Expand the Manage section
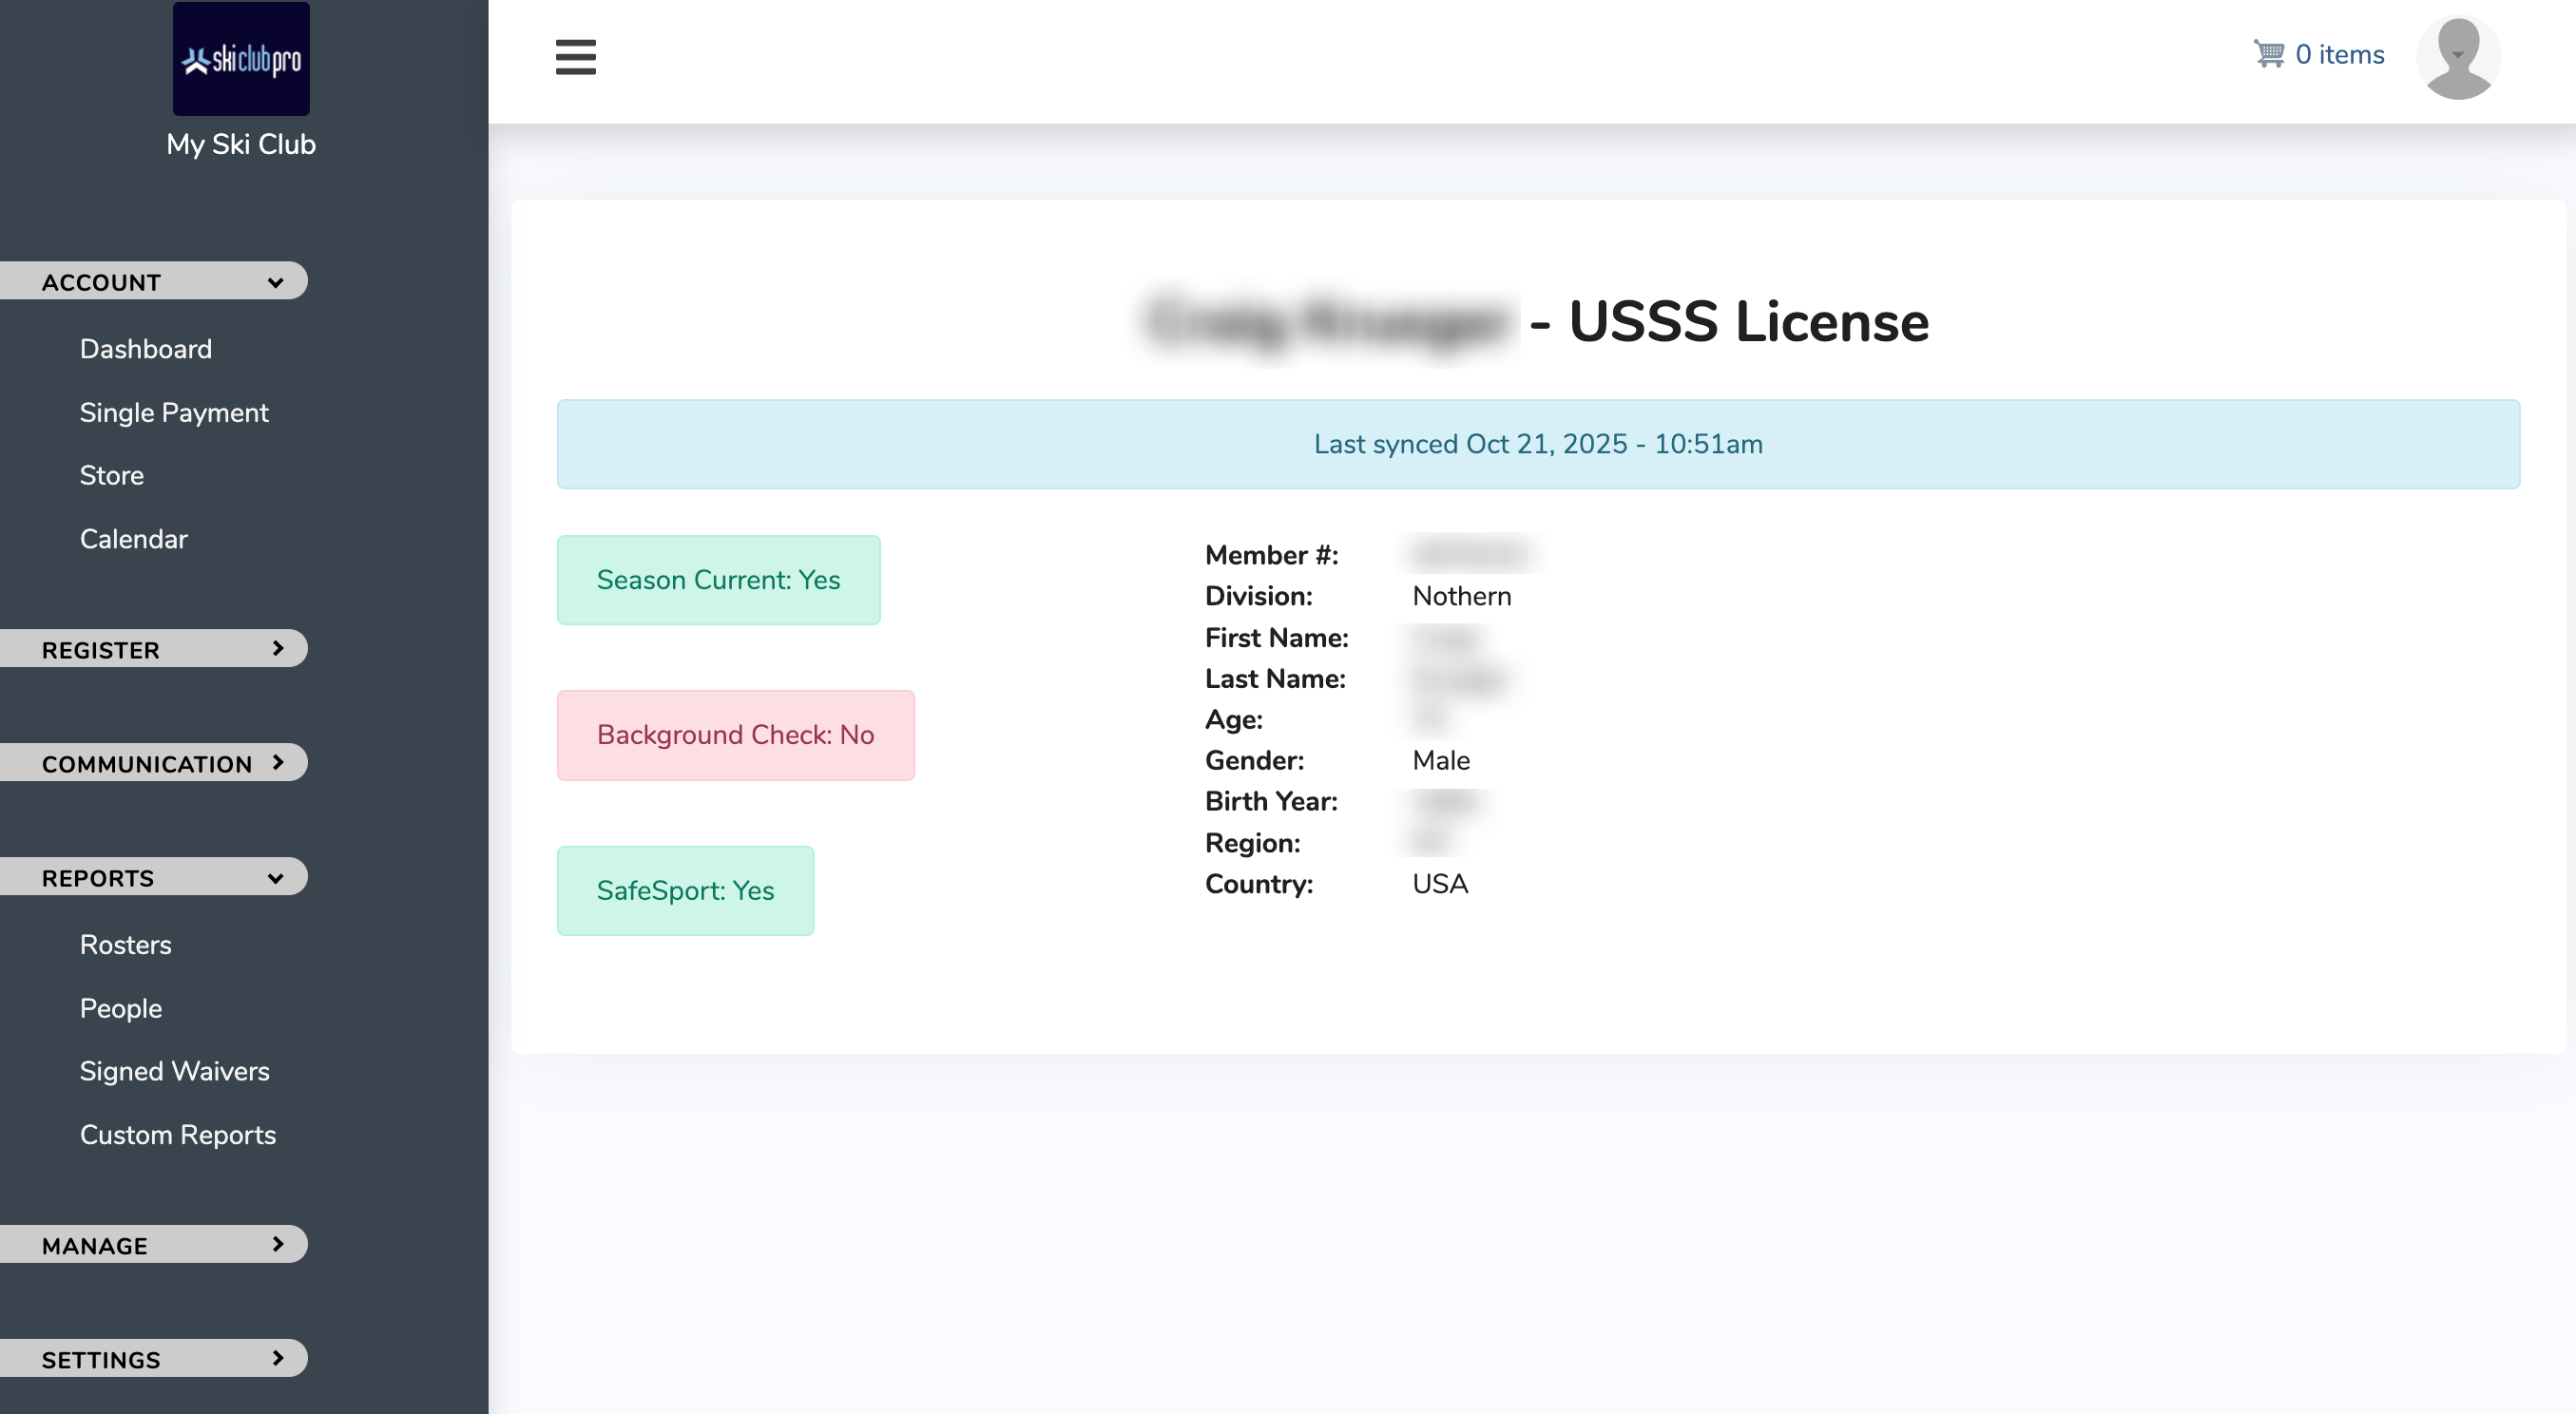2576x1414 pixels. click(153, 1245)
